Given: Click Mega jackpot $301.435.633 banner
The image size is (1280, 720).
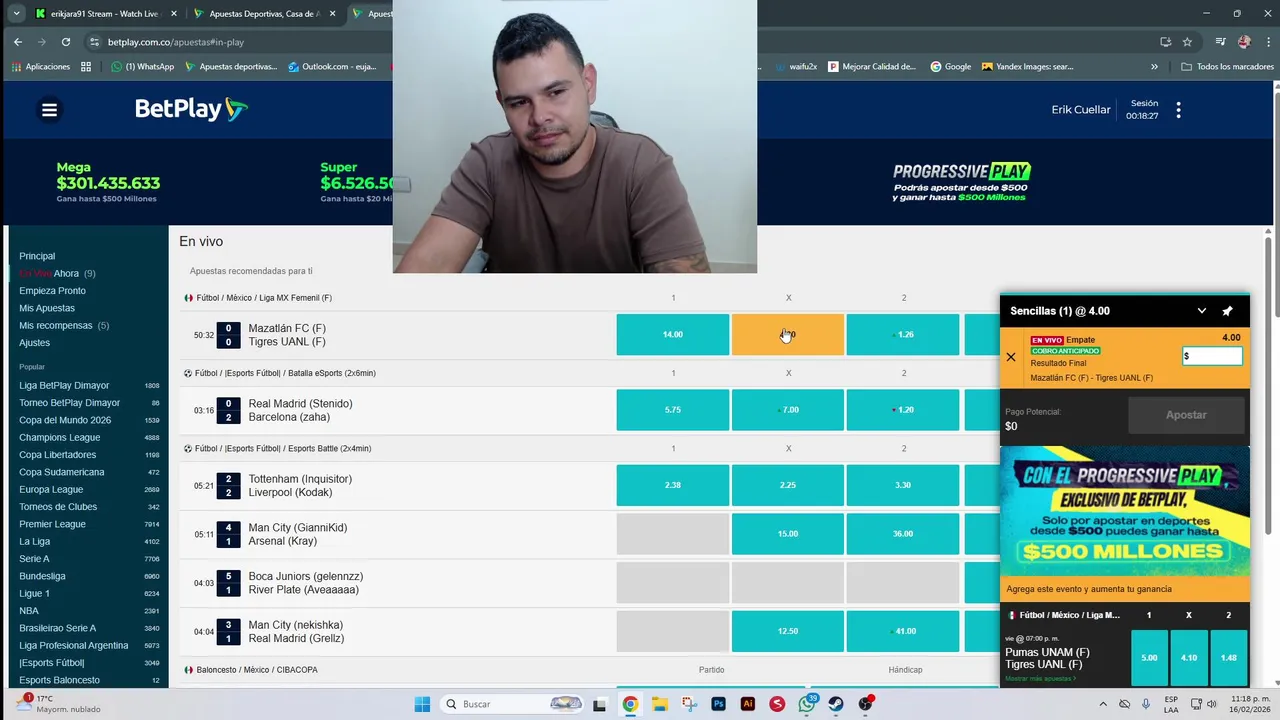Looking at the screenshot, I should [108, 182].
